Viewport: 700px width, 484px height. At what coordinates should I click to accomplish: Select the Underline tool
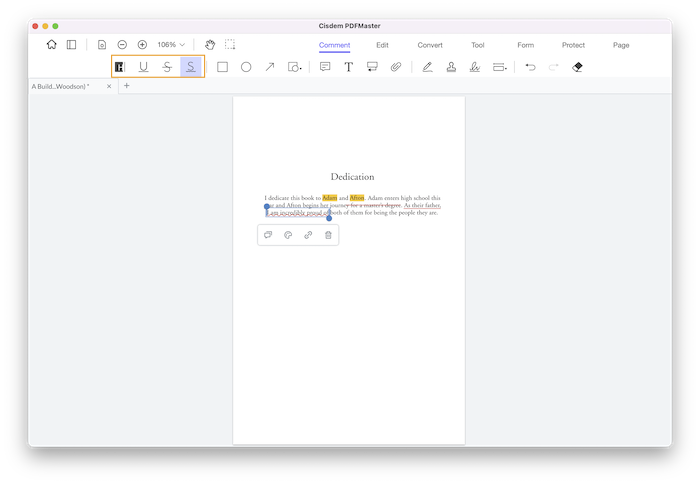[143, 67]
